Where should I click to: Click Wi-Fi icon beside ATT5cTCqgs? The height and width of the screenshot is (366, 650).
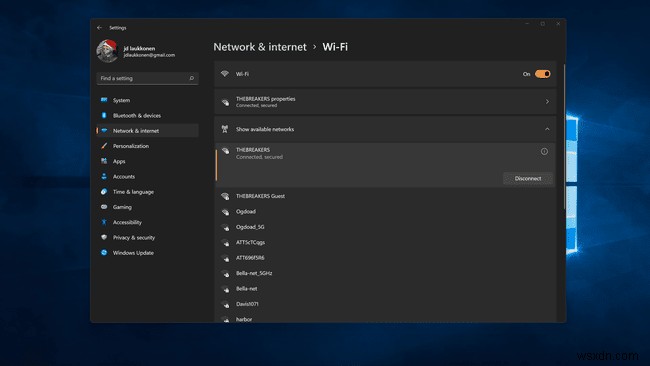(225, 242)
